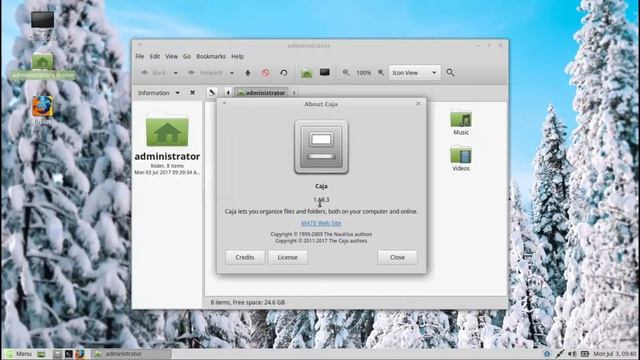Open the Edit menu
The image size is (640, 360).
[x=155, y=56]
